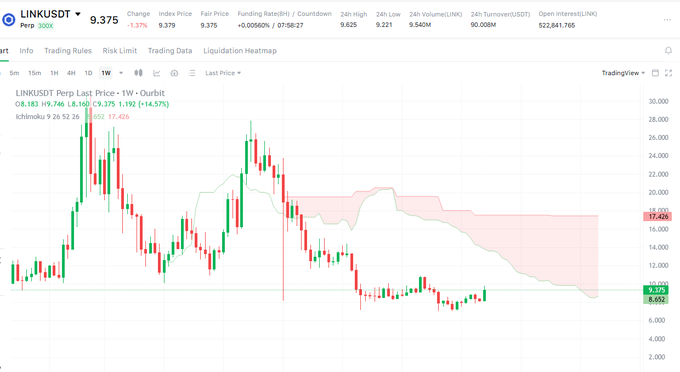Open the TradingView chart source dropdown
680x372 pixels.
click(x=623, y=73)
